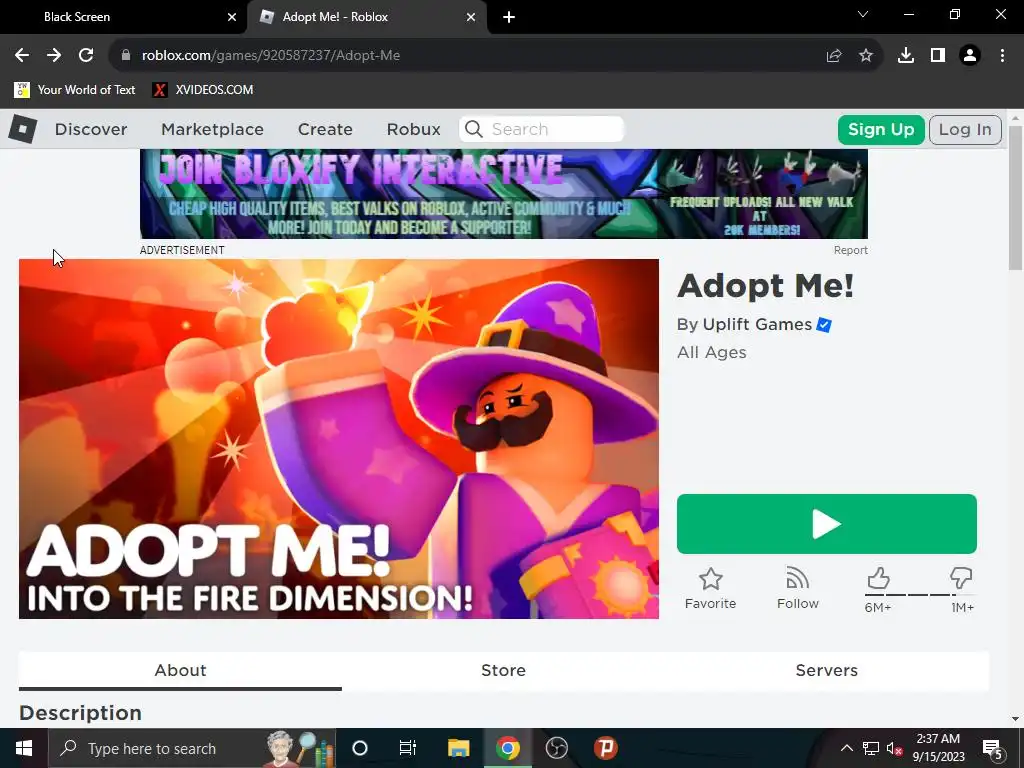The image size is (1024, 768).
Task: Close the Black Screen tab
Action: coord(232,17)
